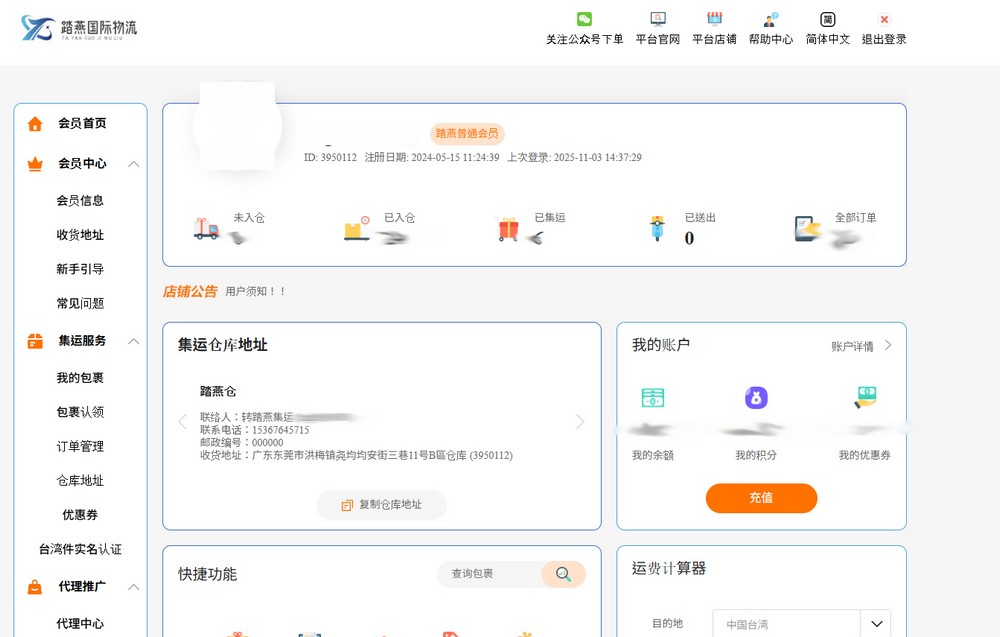The height and width of the screenshot is (637, 1000).
Task: Click the search magnifier button
Action: [563, 574]
